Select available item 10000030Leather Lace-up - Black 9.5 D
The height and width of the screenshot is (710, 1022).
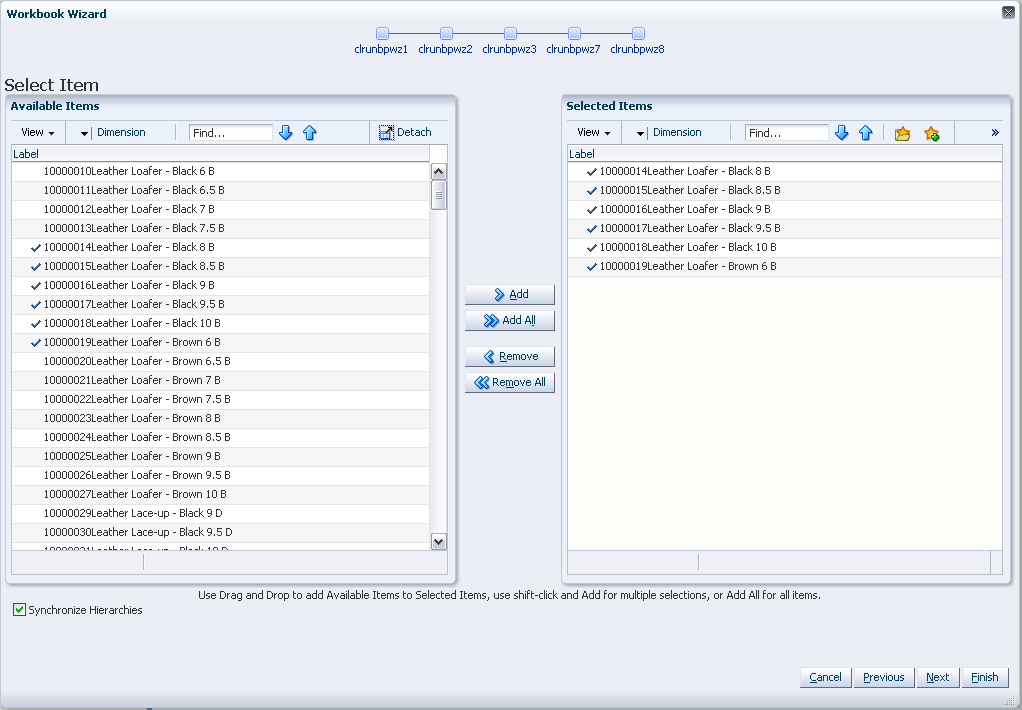(220, 532)
